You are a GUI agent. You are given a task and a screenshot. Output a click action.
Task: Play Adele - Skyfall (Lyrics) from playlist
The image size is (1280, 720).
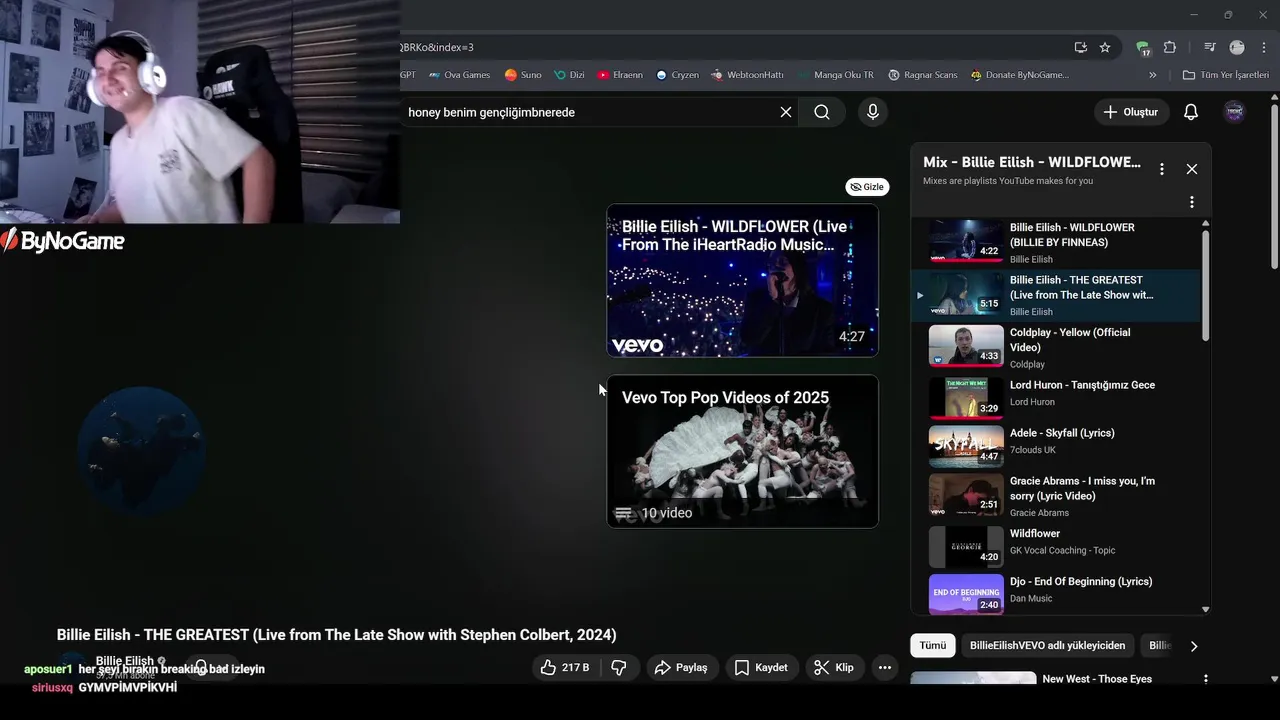pyautogui.click(x=1055, y=445)
